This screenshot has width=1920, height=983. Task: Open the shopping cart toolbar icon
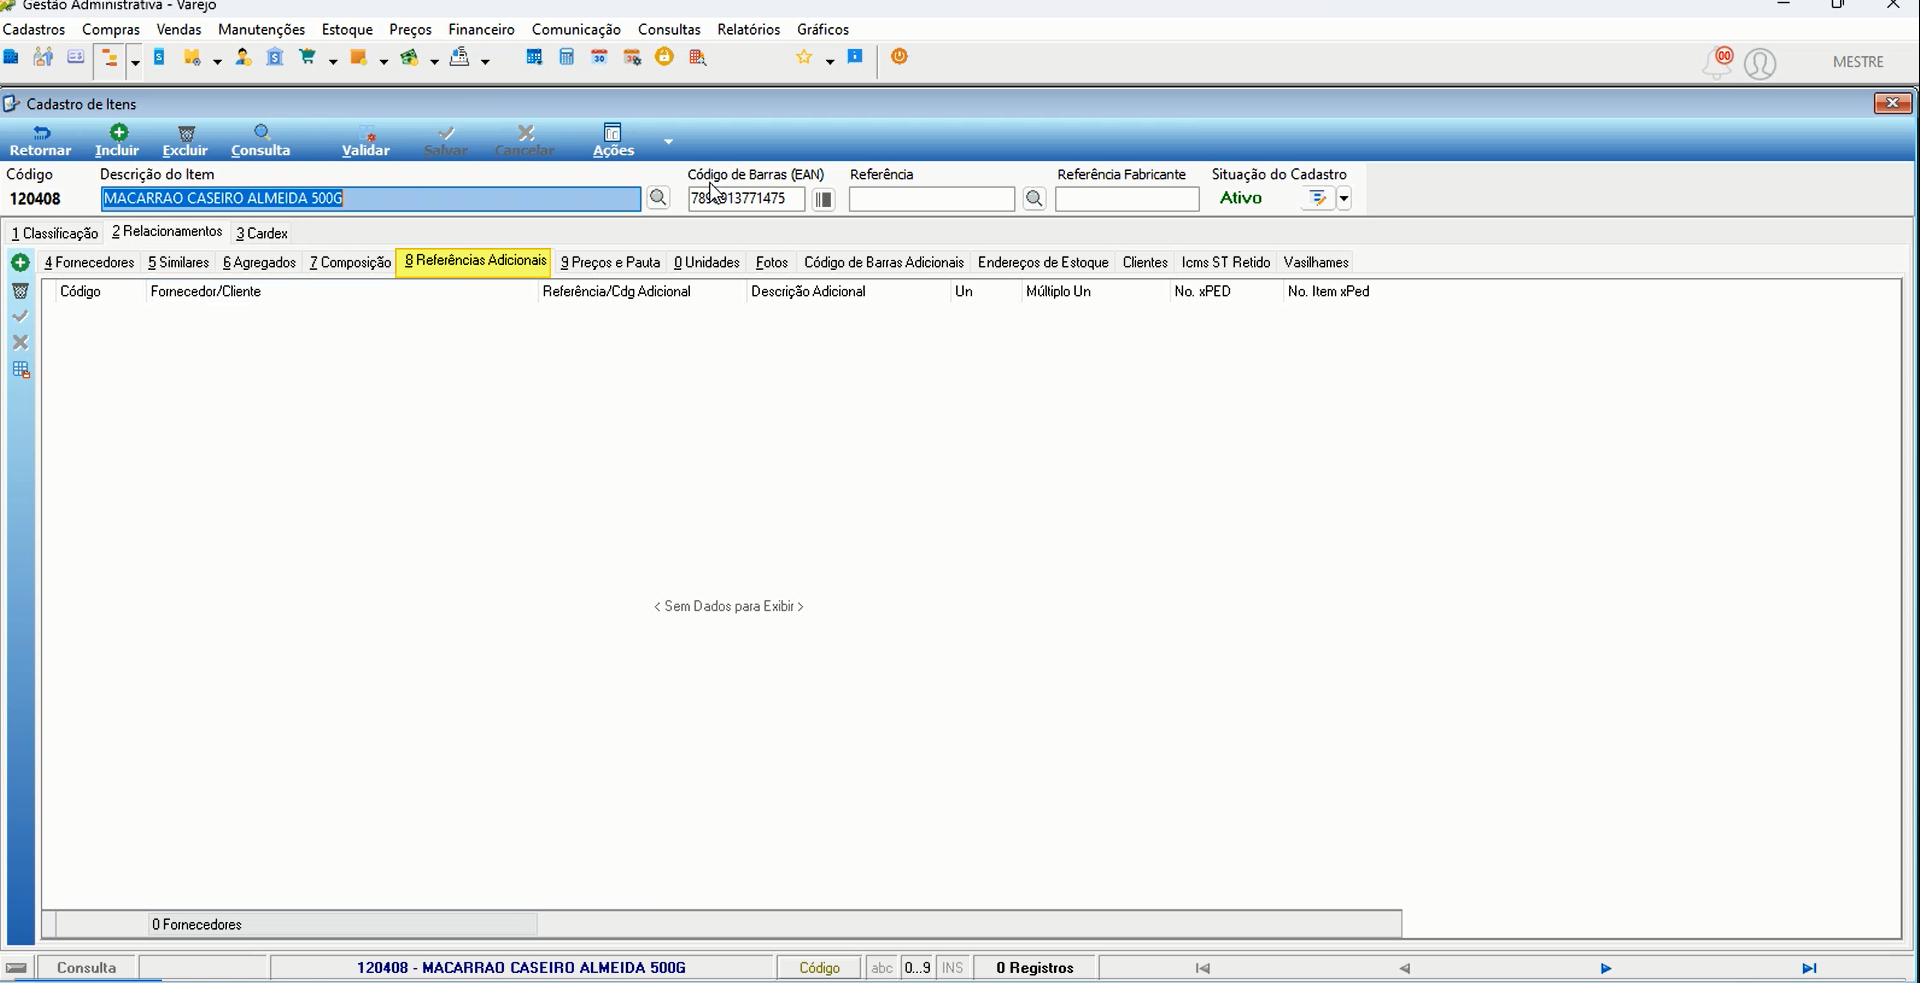point(308,58)
